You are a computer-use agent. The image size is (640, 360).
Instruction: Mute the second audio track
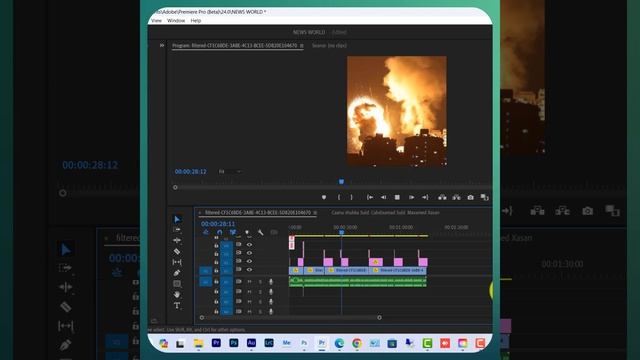(x=249, y=292)
